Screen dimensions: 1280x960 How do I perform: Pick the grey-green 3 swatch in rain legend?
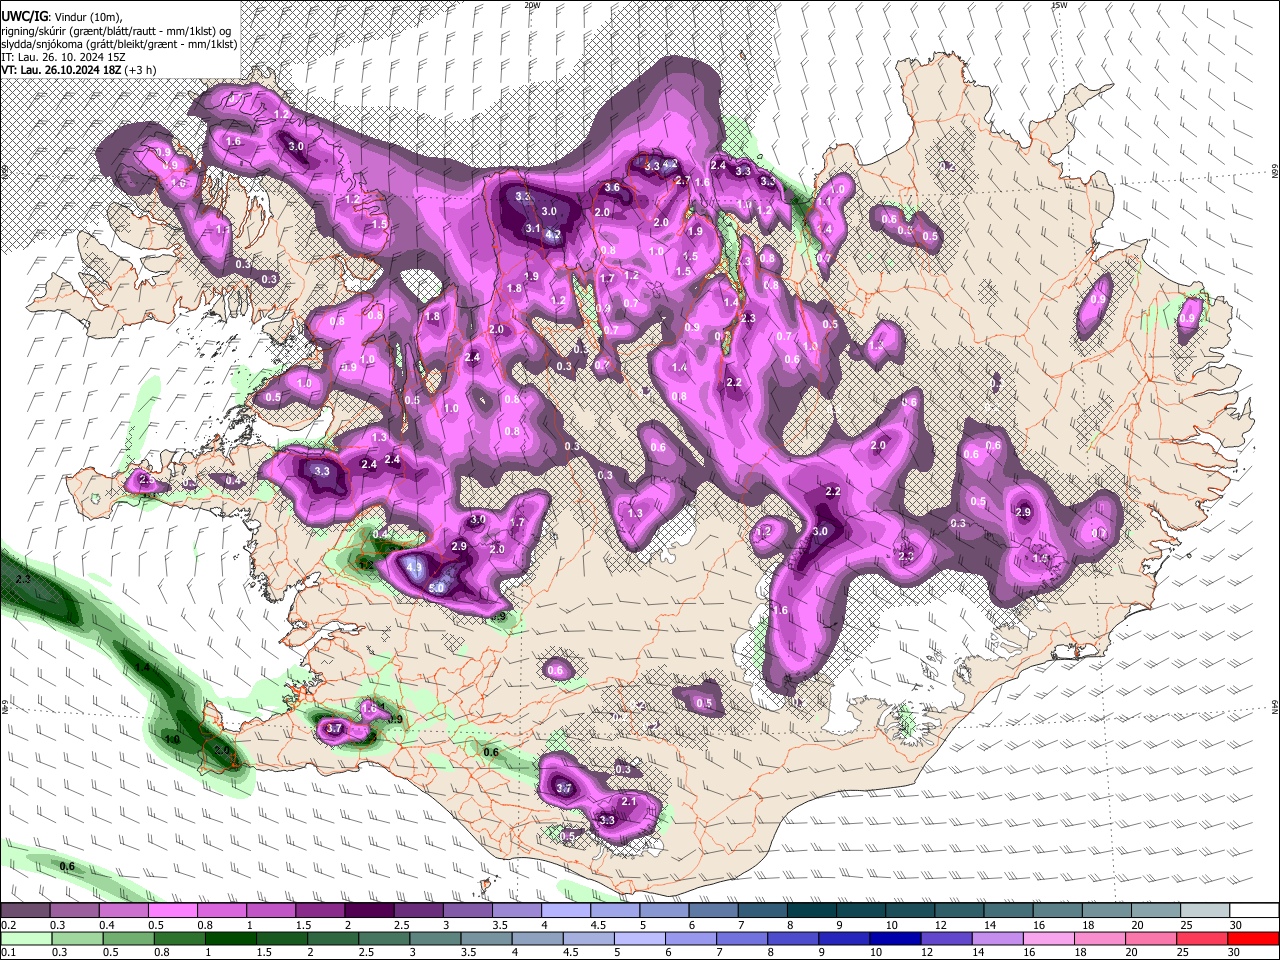(x=435, y=939)
